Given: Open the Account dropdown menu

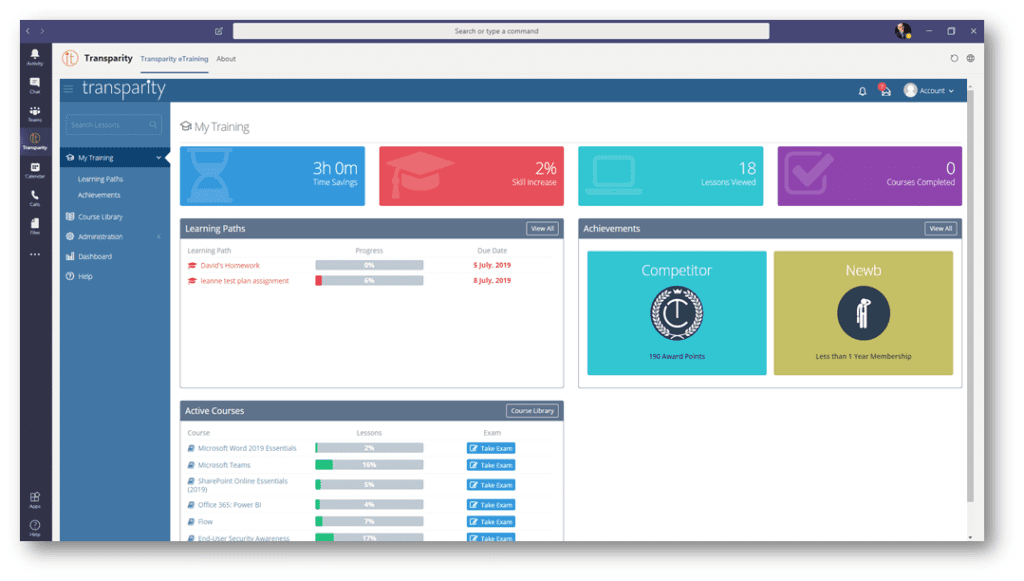Looking at the screenshot, I should coord(929,91).
